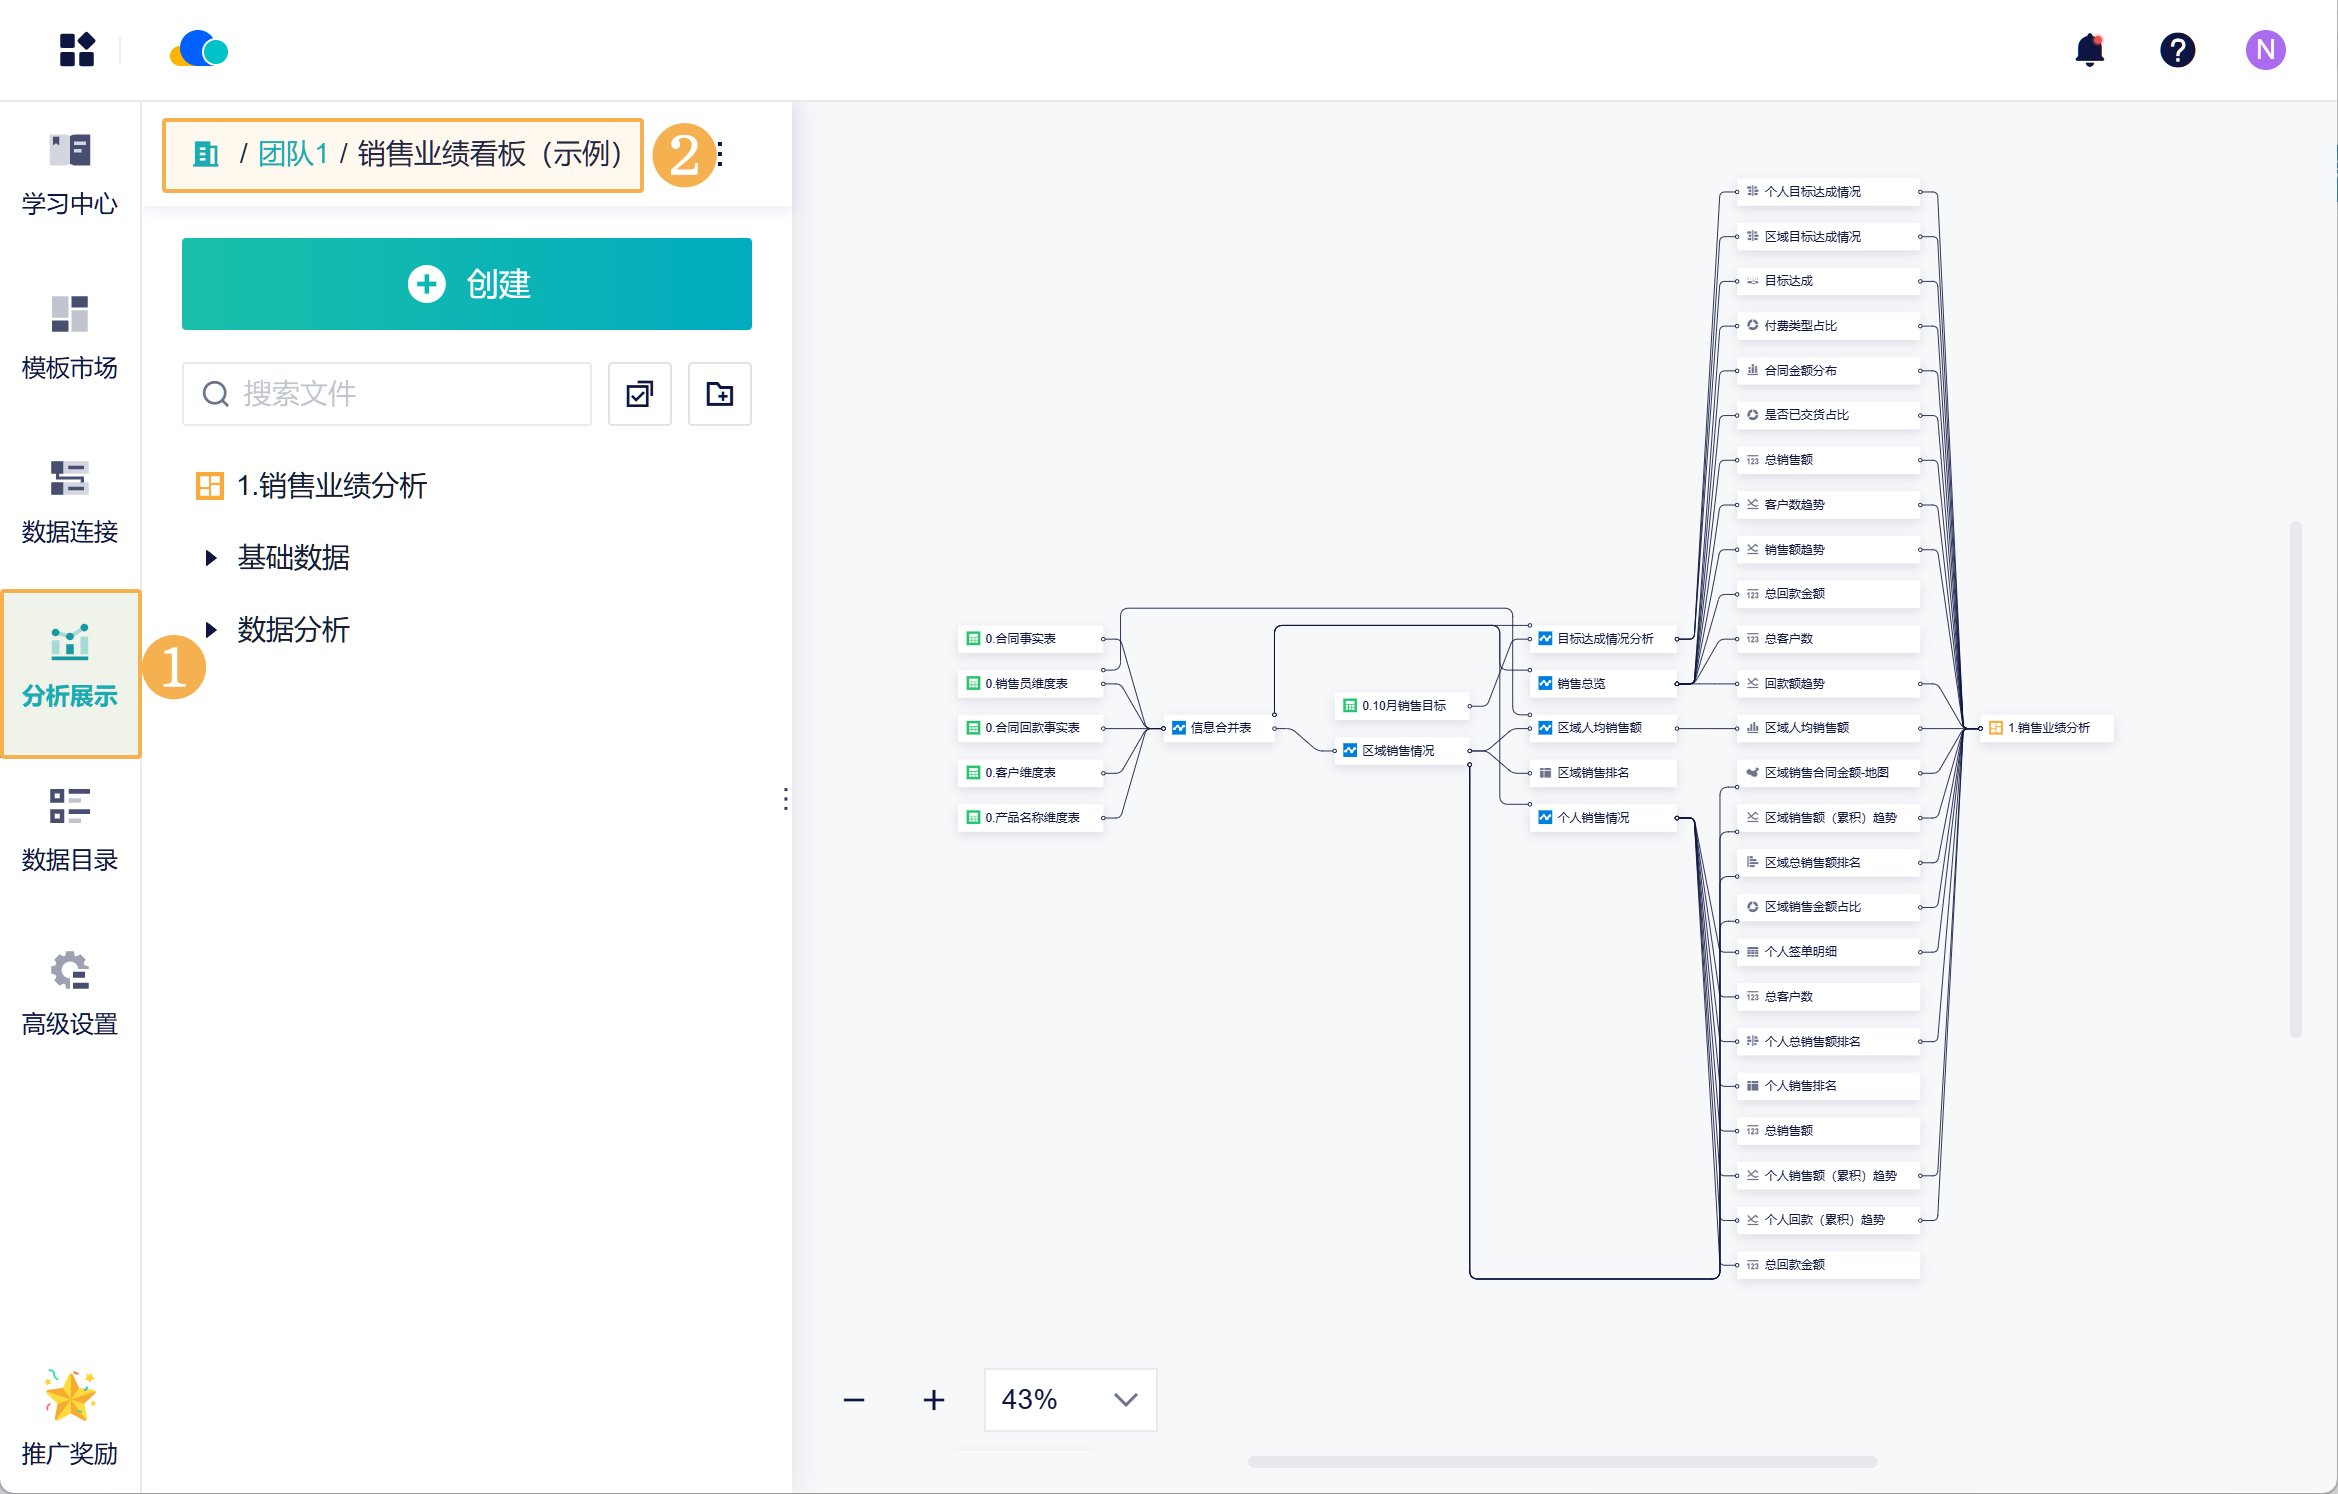Select the 0.10月销售目标 node
Screen dimensions: 2338x1494
click(x=1402, y=706)
